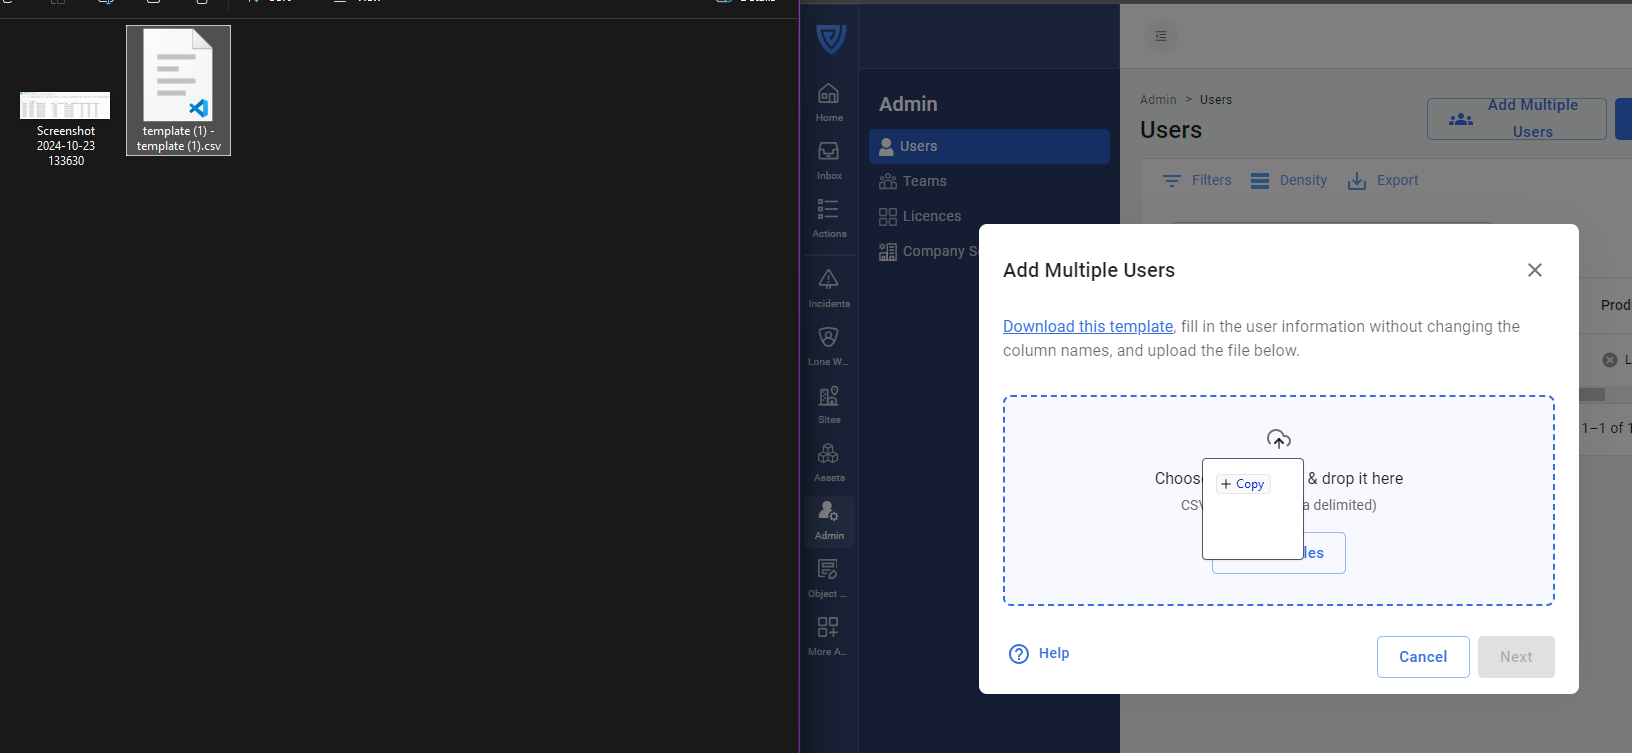
Task: Close the Add Multiple Users dialog
Action: pyautogui.click(x=1534, y=270)
